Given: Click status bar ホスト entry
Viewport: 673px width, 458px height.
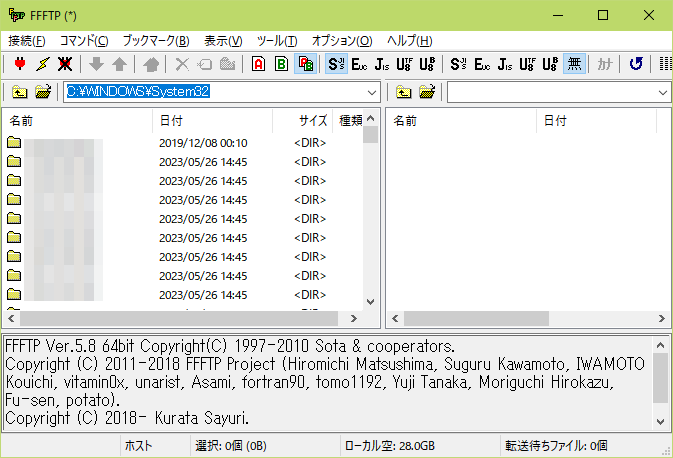Looking at the screenshot, I should coord(138,446).
